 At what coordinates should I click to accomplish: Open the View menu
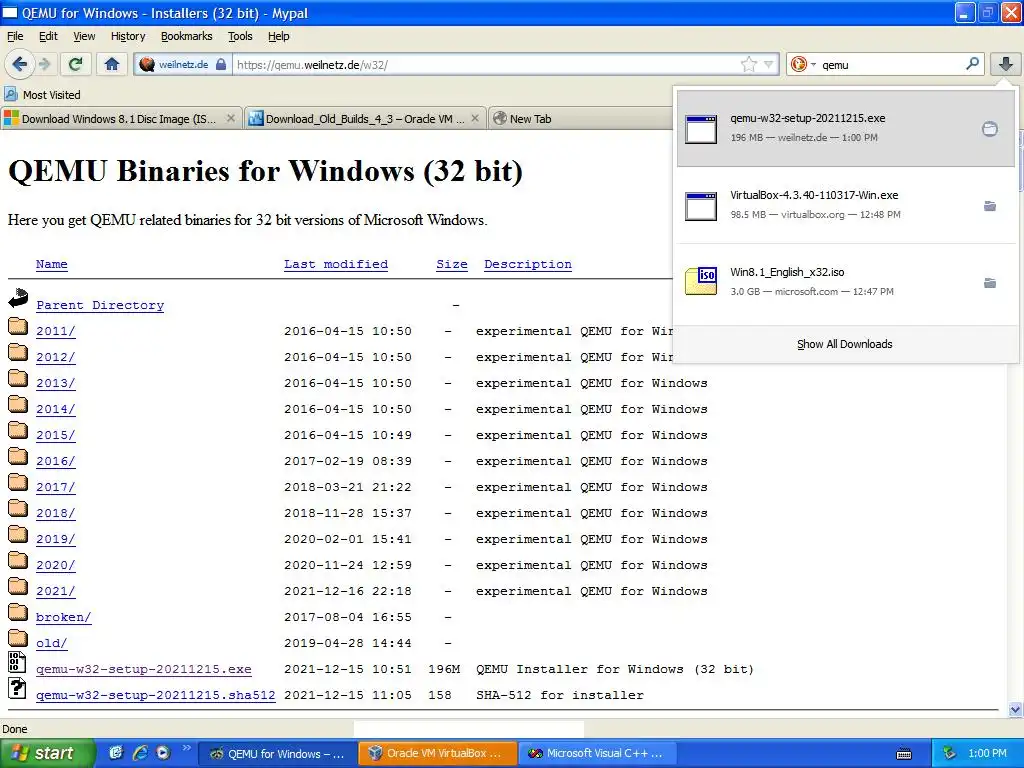pos(84,36)
